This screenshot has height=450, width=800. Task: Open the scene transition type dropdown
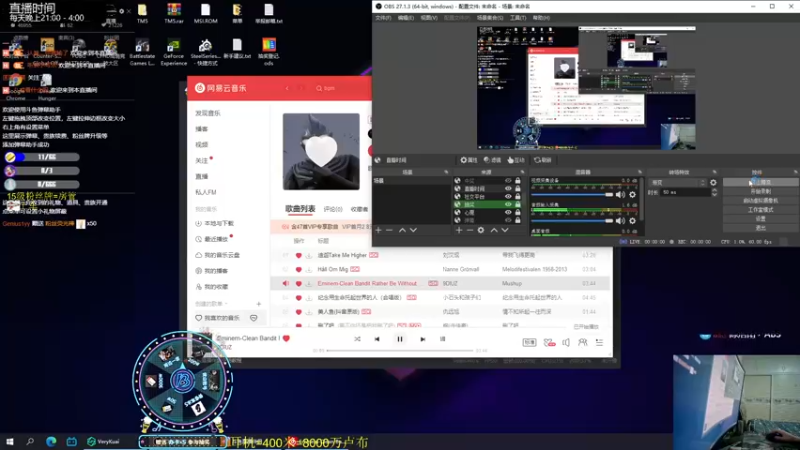pyautogui.click(x=678, y=183)
